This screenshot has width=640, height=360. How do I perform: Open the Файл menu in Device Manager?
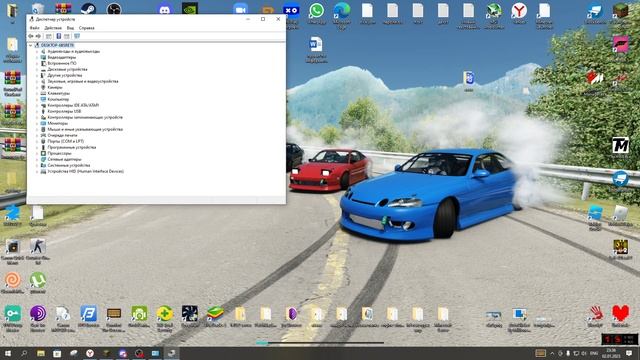click(x=34, y=28)
